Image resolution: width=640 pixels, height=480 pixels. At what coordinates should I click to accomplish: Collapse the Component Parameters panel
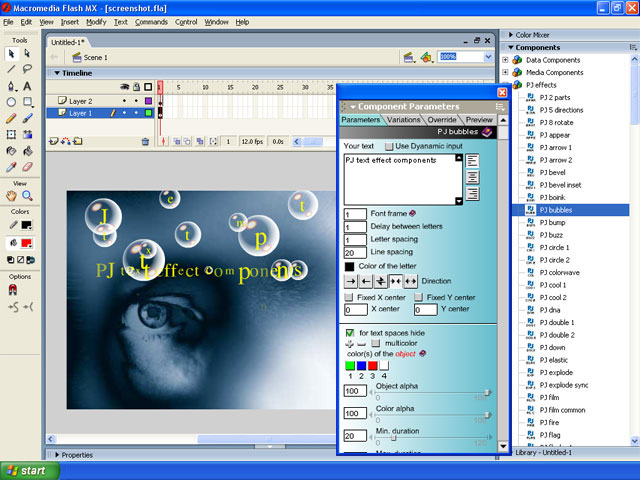click(353, 107)
